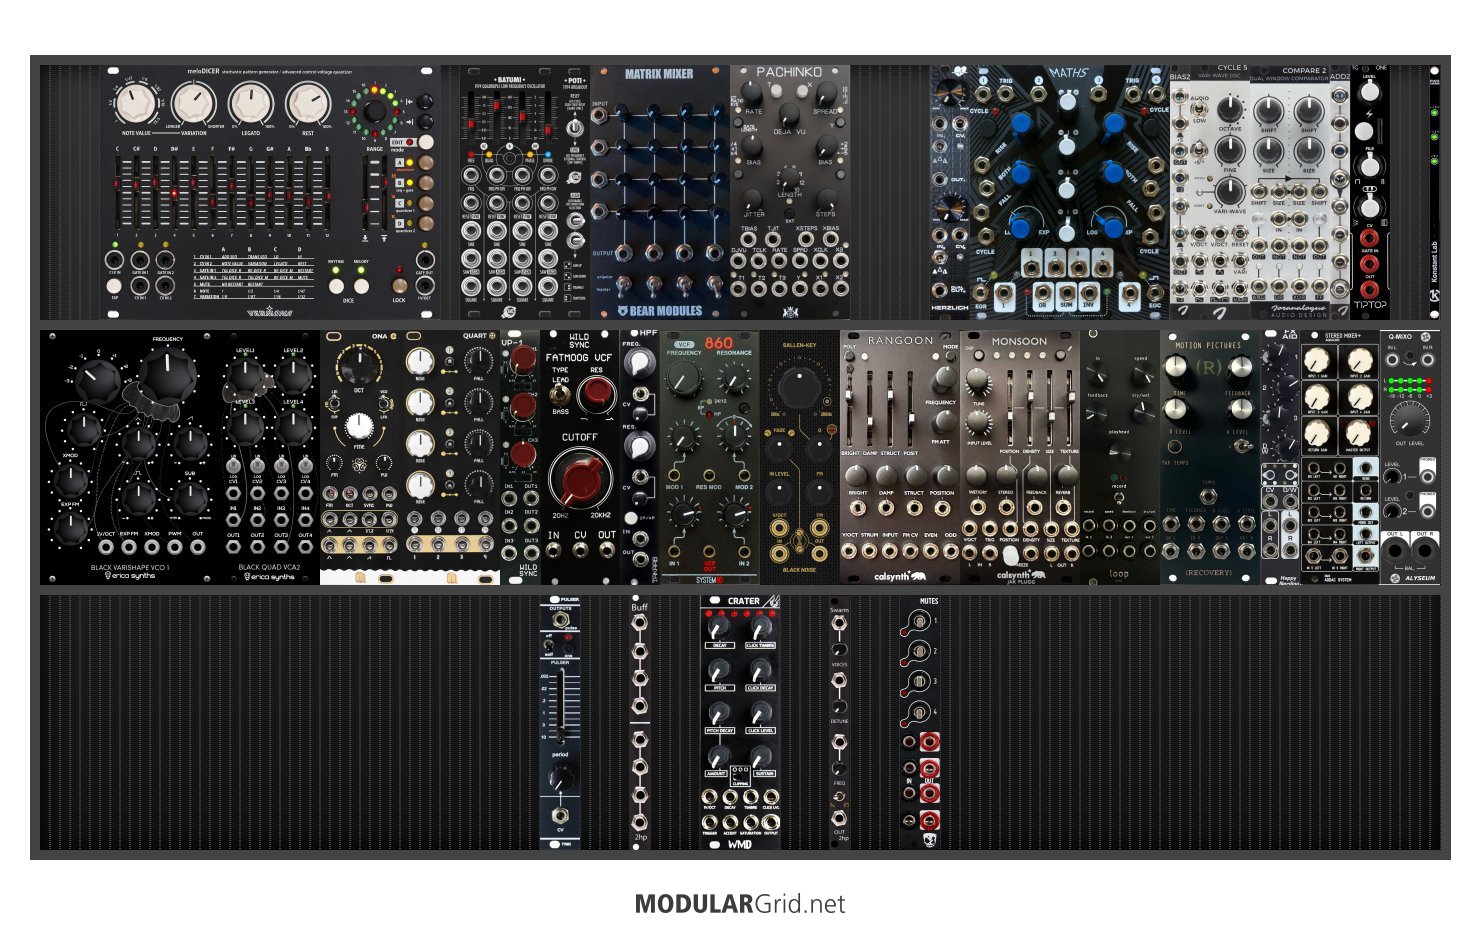Click the Maths SUM output jack
1481x925 pixels.
click(1067, 292)
